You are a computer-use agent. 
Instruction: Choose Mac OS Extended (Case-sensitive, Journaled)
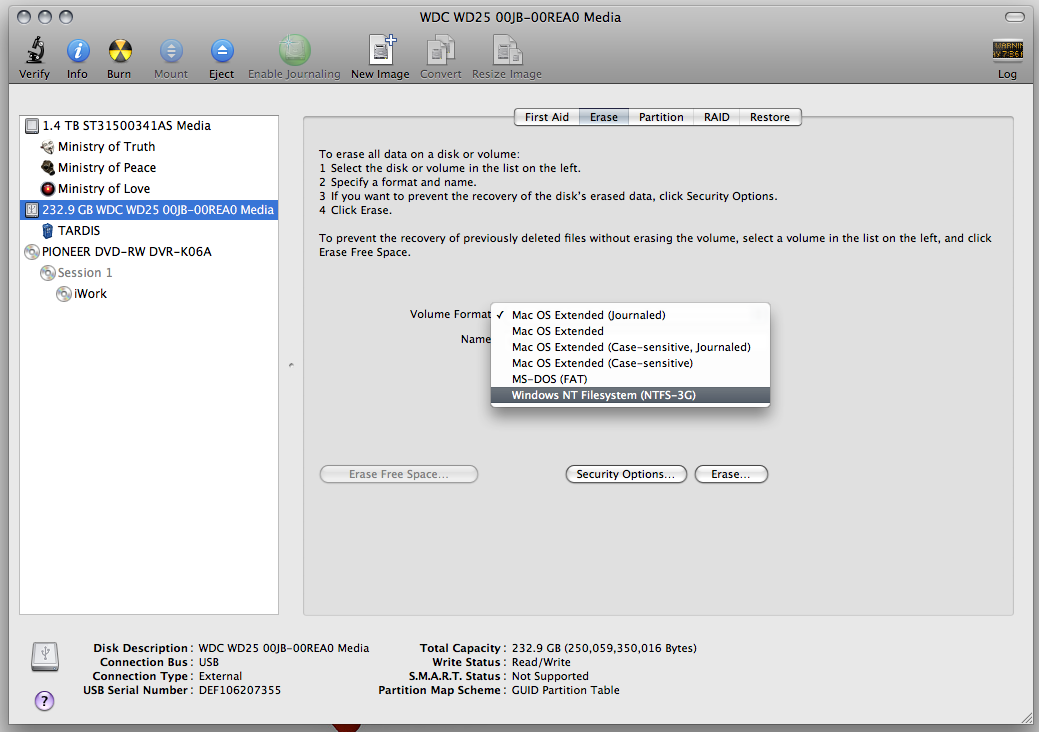pyautogui.click(x=630, y=347)
